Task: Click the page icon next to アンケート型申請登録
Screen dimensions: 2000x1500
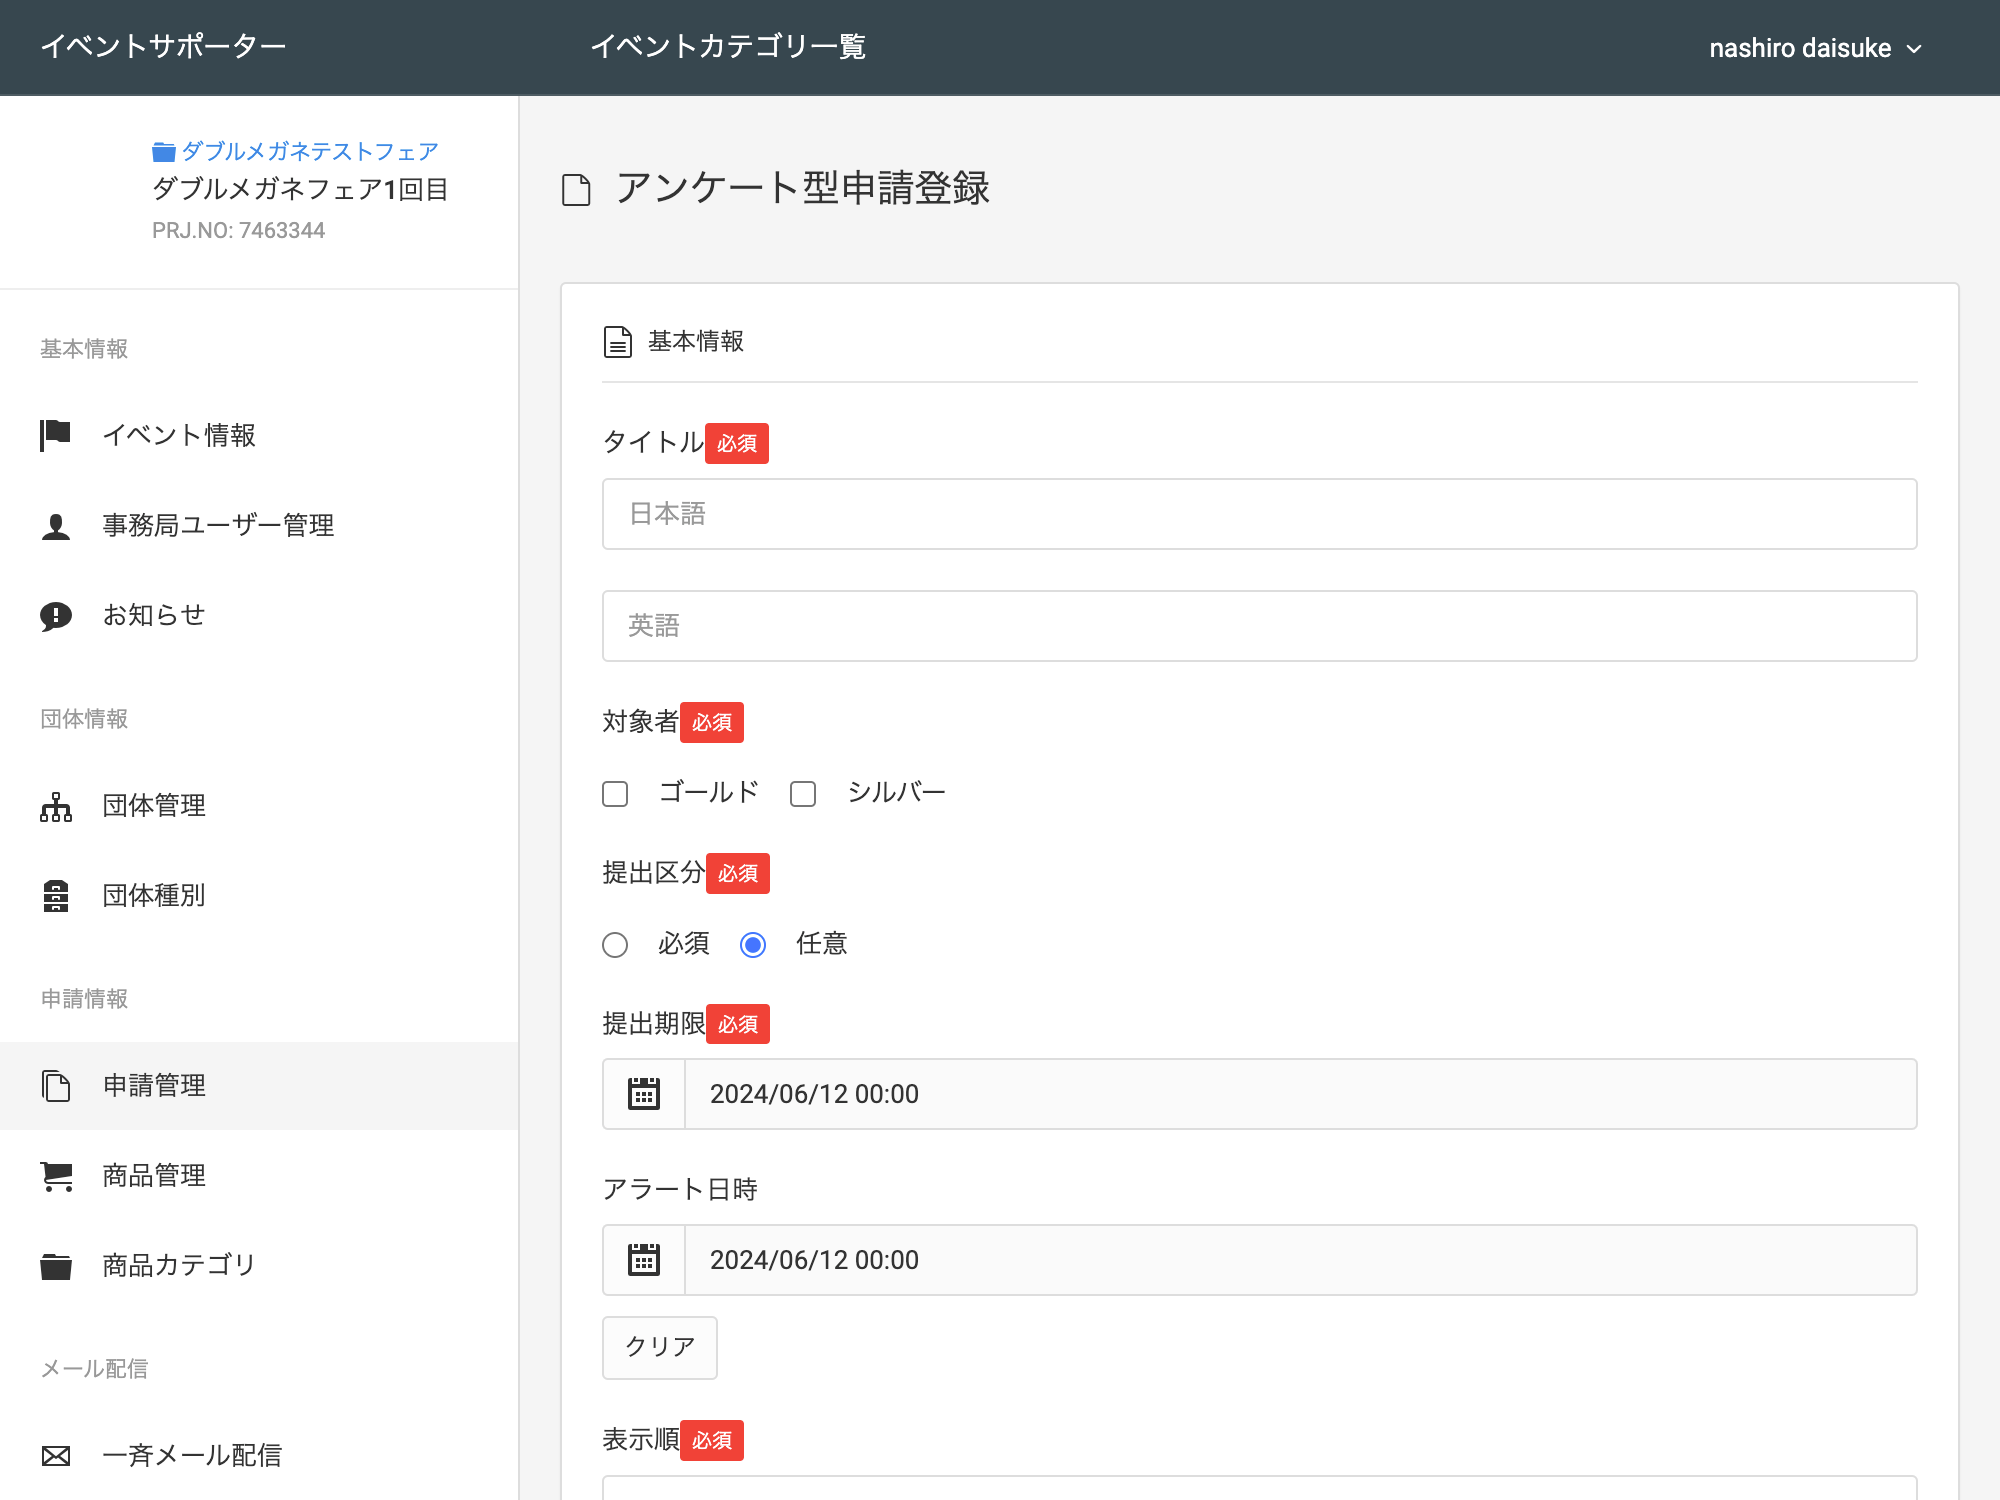Action: tap(577, 189)
